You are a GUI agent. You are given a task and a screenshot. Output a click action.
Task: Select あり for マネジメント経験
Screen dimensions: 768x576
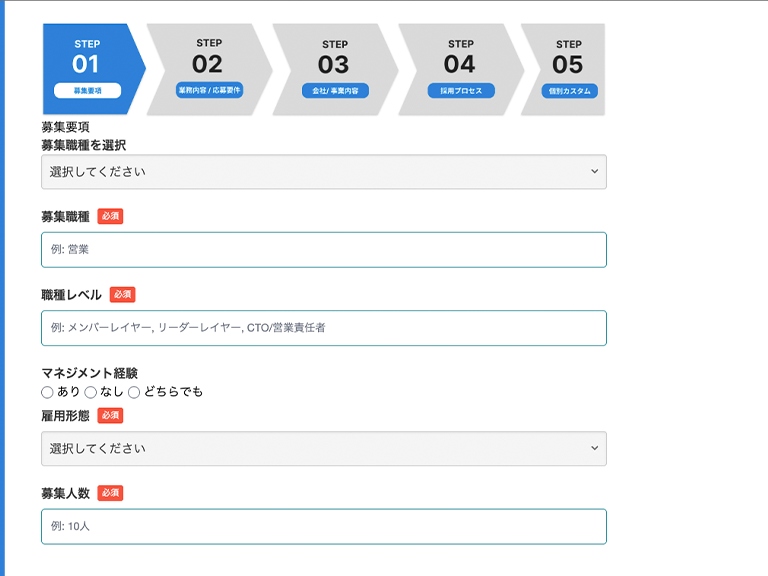point(47,392)
